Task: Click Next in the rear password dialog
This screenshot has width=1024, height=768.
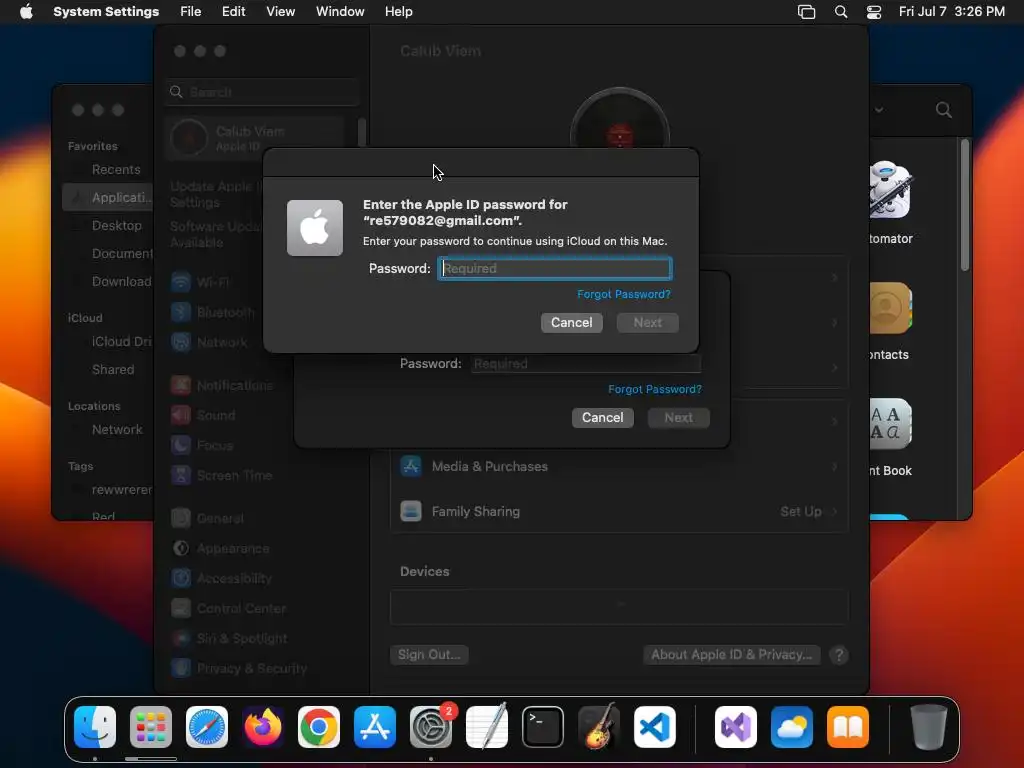Action: tap(679, 417)
